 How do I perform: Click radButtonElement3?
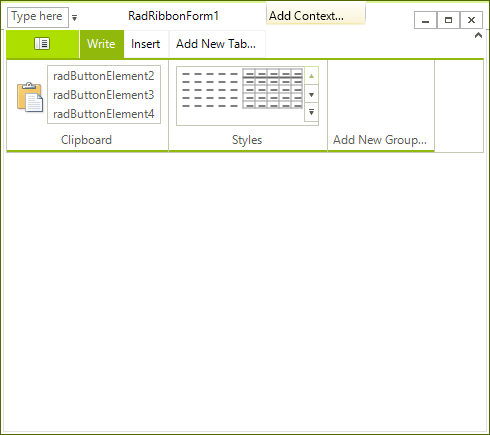click(x=104, y=95)
